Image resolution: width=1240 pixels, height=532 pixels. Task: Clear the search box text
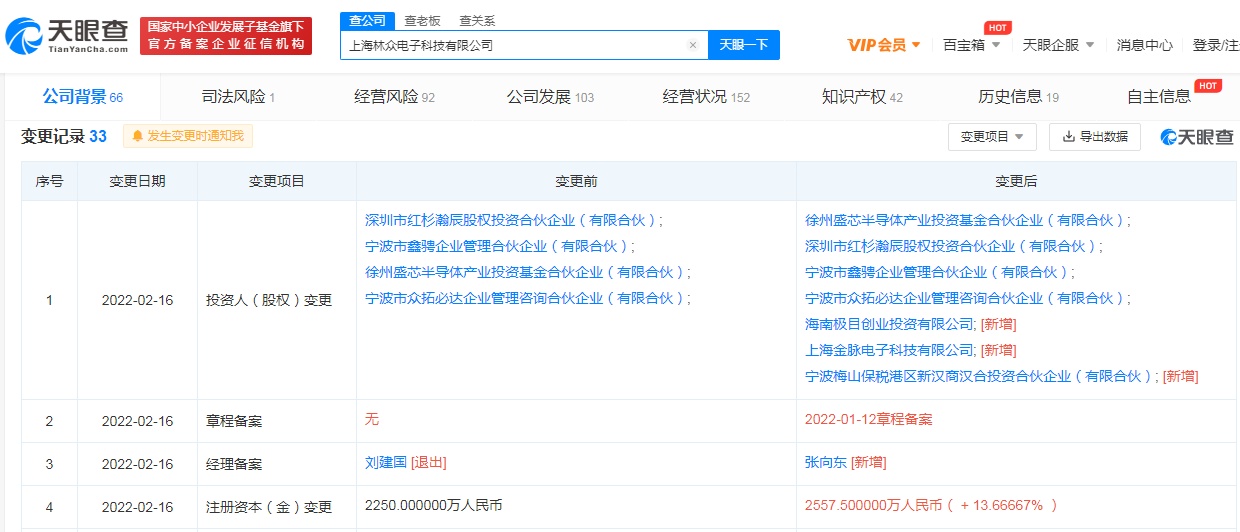pyautogui.click(x=692, y=45)
